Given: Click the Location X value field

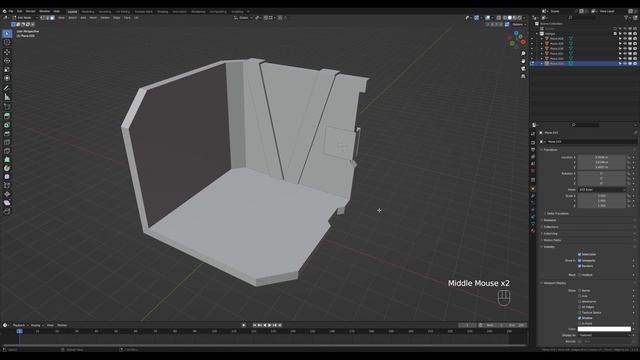Looking at the screenshot, I should pos(601,157).
